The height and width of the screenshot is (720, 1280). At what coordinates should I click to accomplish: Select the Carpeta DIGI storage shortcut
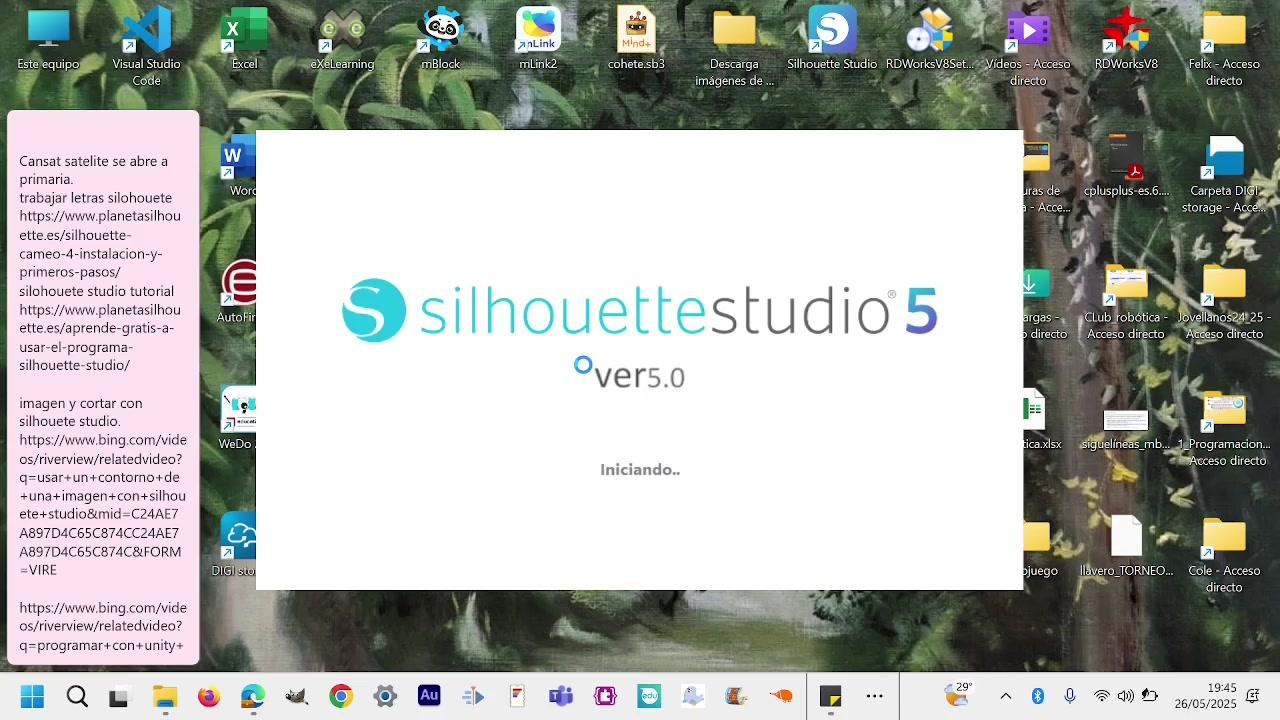pyautogui.click(x=1224, y=174)
